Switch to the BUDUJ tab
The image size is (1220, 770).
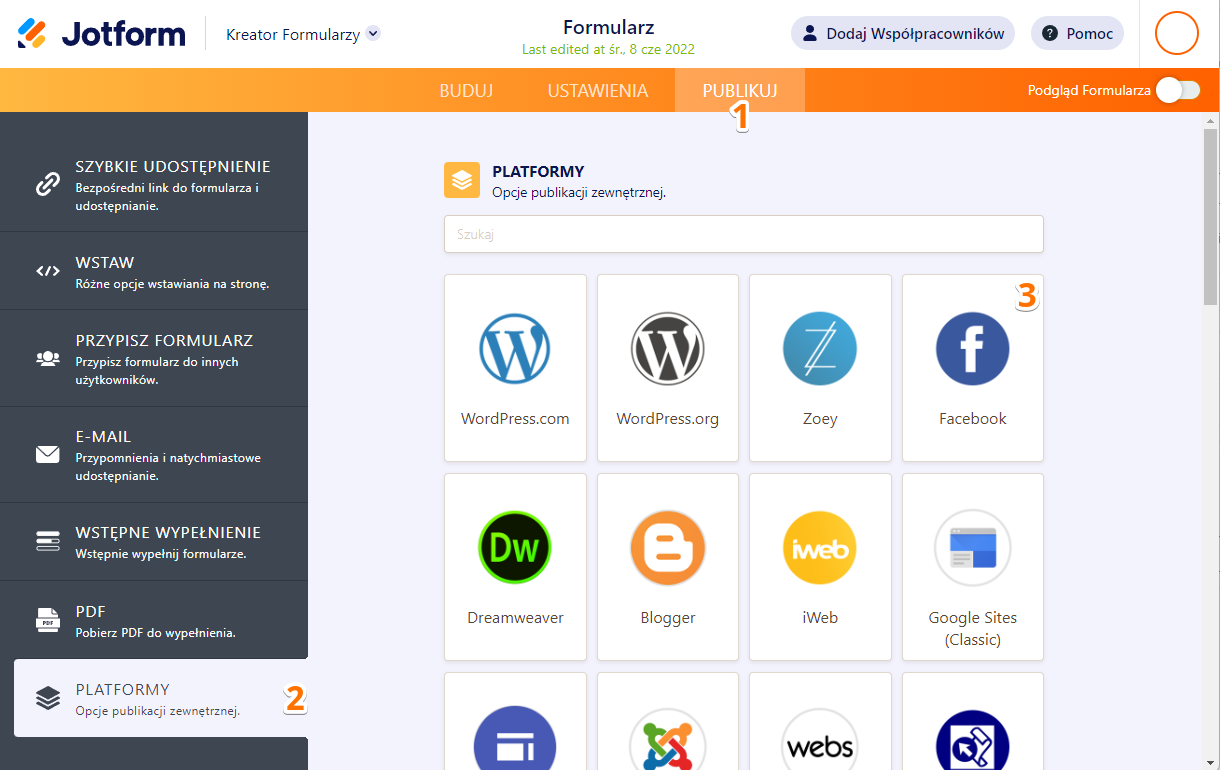pos(466,90)
